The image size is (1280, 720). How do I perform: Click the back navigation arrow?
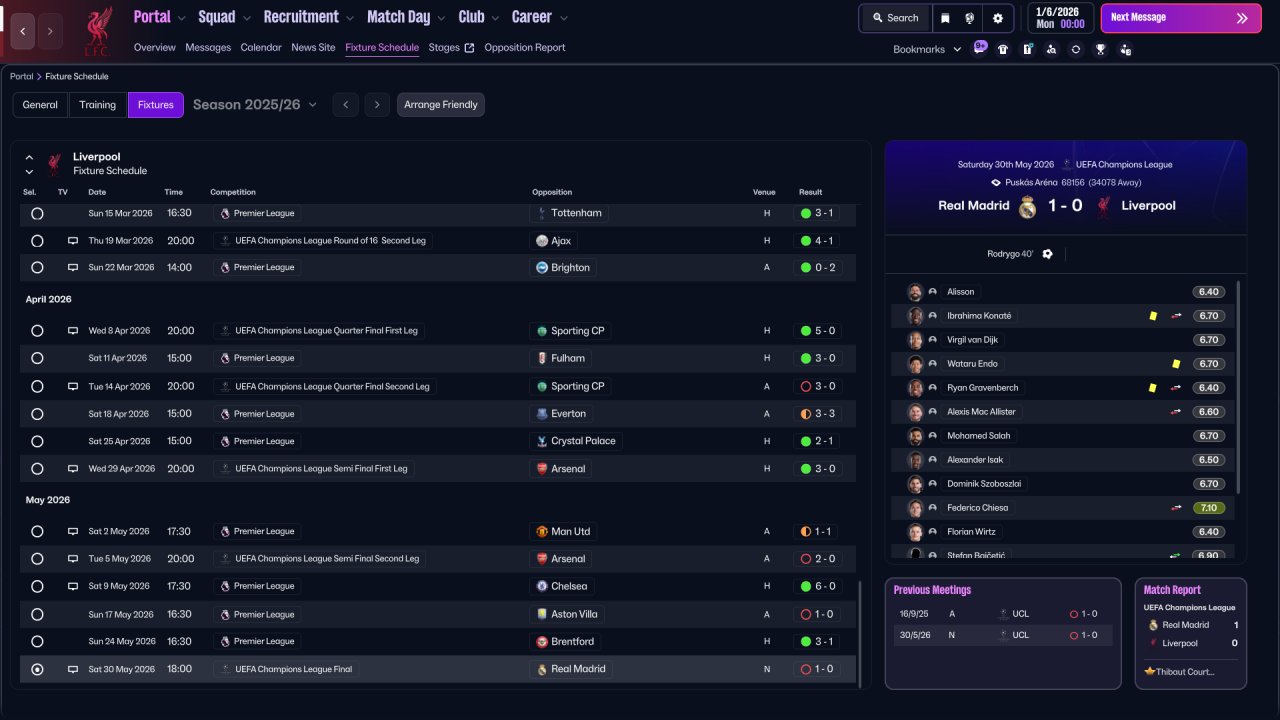click(x=23, y=31)
